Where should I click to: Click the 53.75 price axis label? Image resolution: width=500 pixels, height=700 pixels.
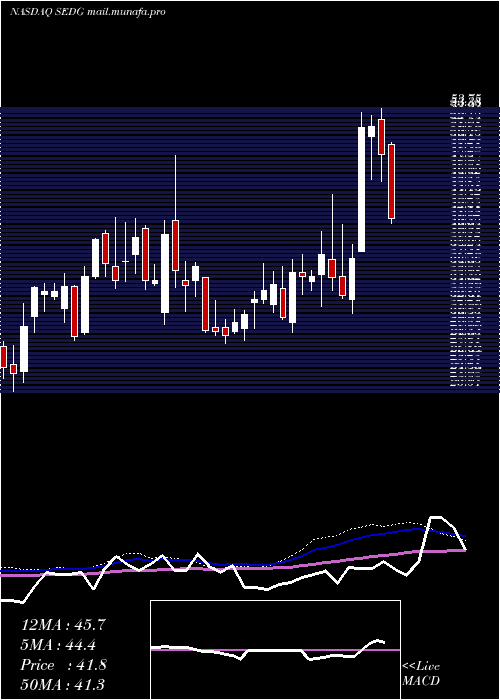466,100
